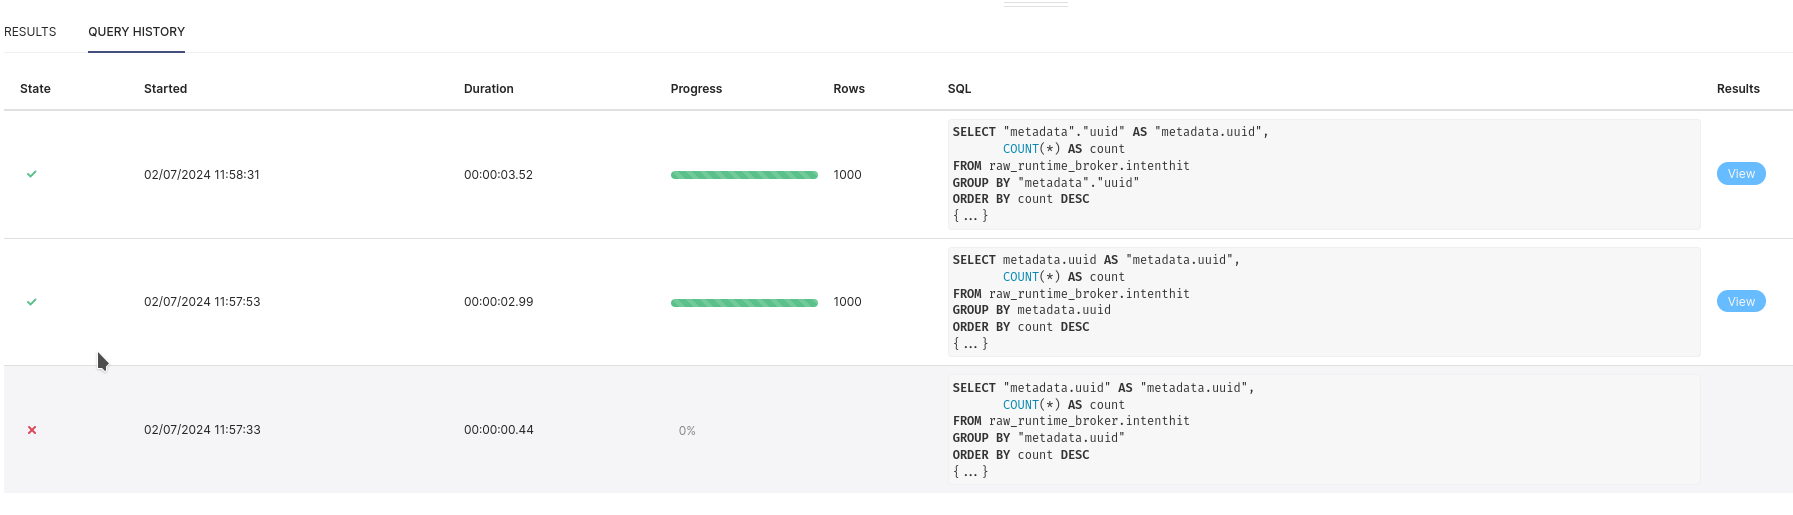Click the 0% progress of the failed query
The height and width of the screenshot is (515, 1793).
[x=687, y=431]
